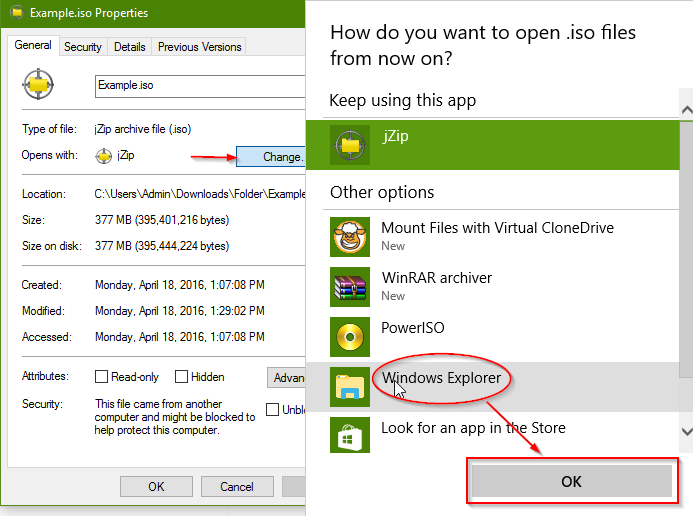The image size is (693, 516).
Task: Click the Store shopping bag icon
Action: [350, 437]
